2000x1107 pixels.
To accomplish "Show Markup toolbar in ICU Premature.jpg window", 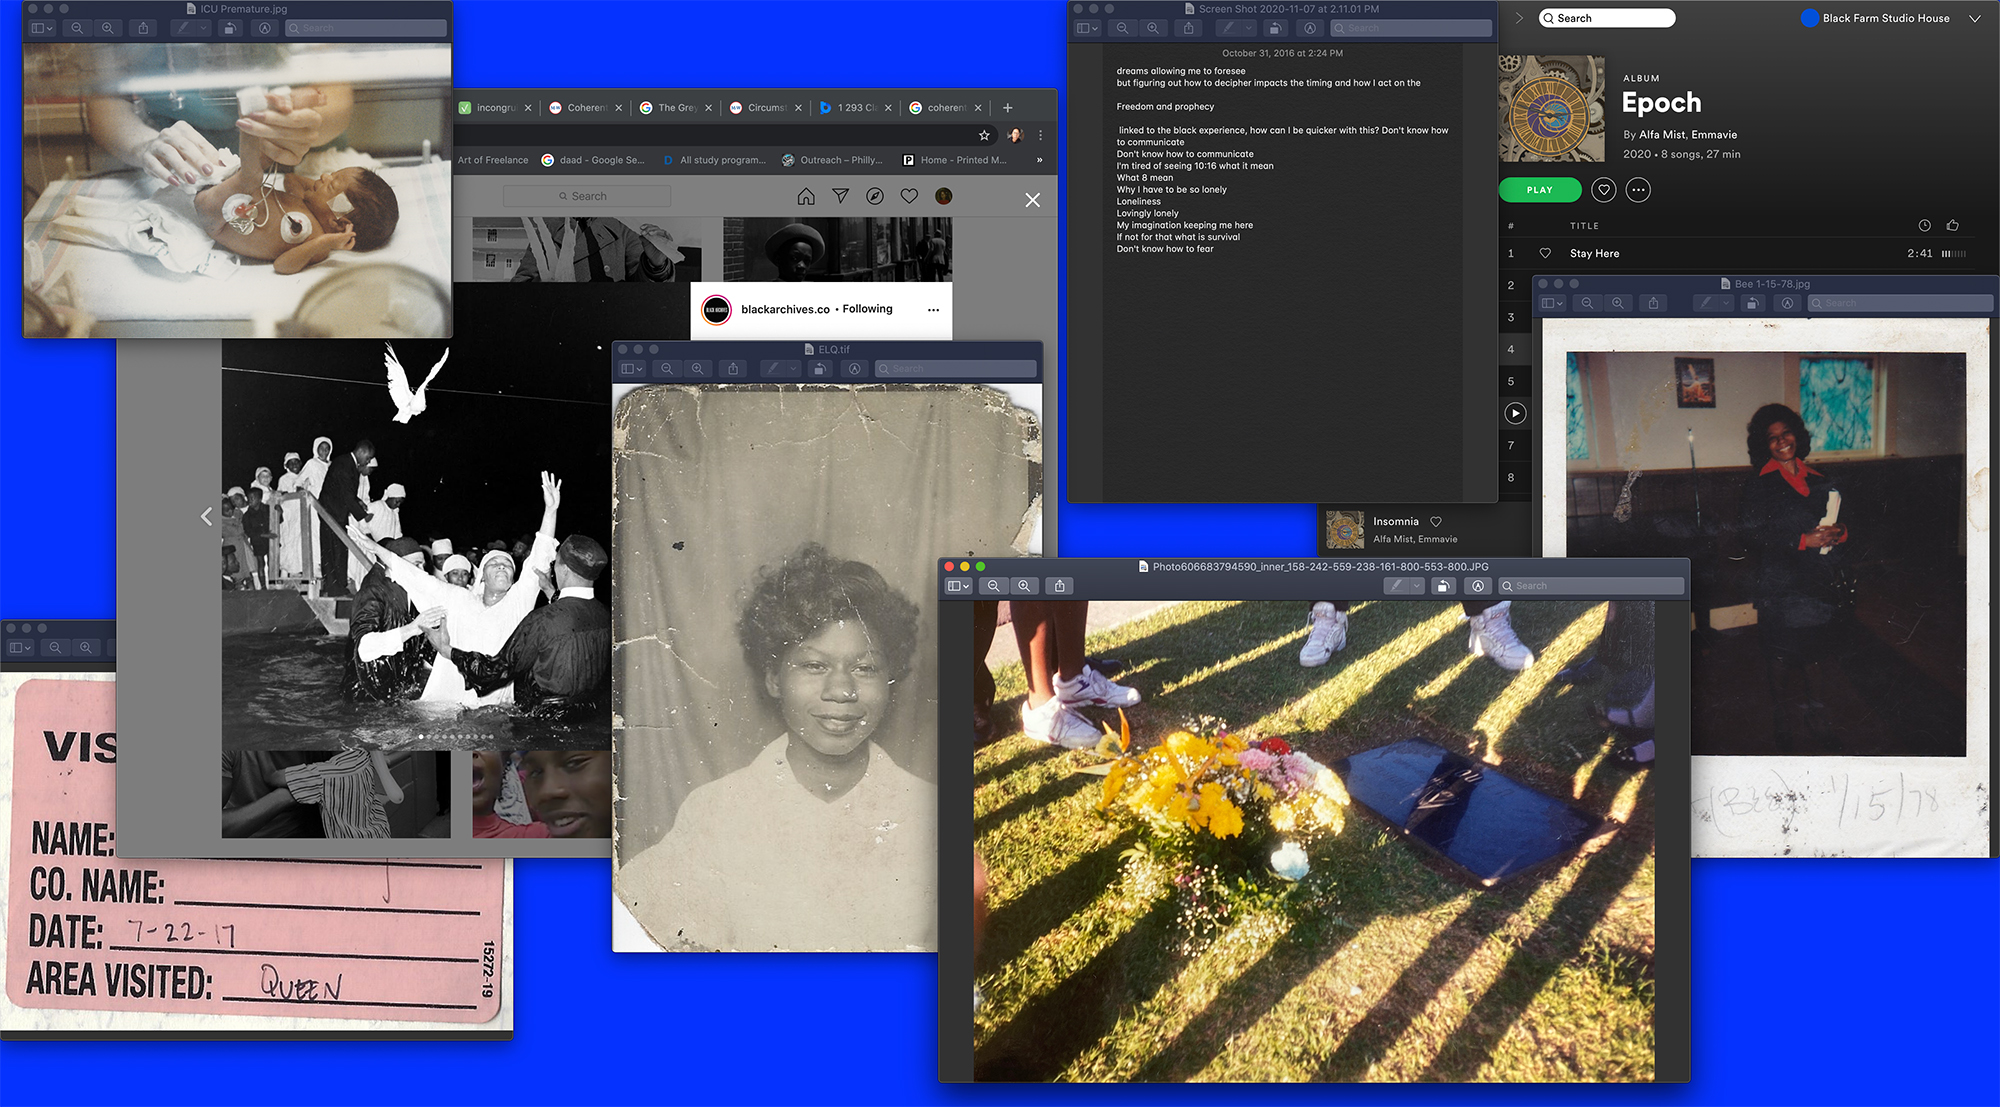I will 264,28.
